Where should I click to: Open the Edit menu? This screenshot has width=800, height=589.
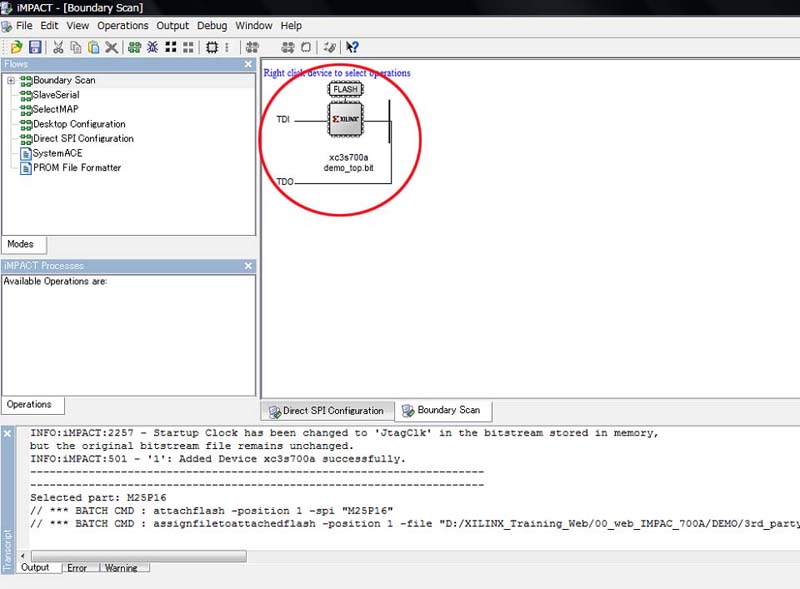(x=49, y=26)
